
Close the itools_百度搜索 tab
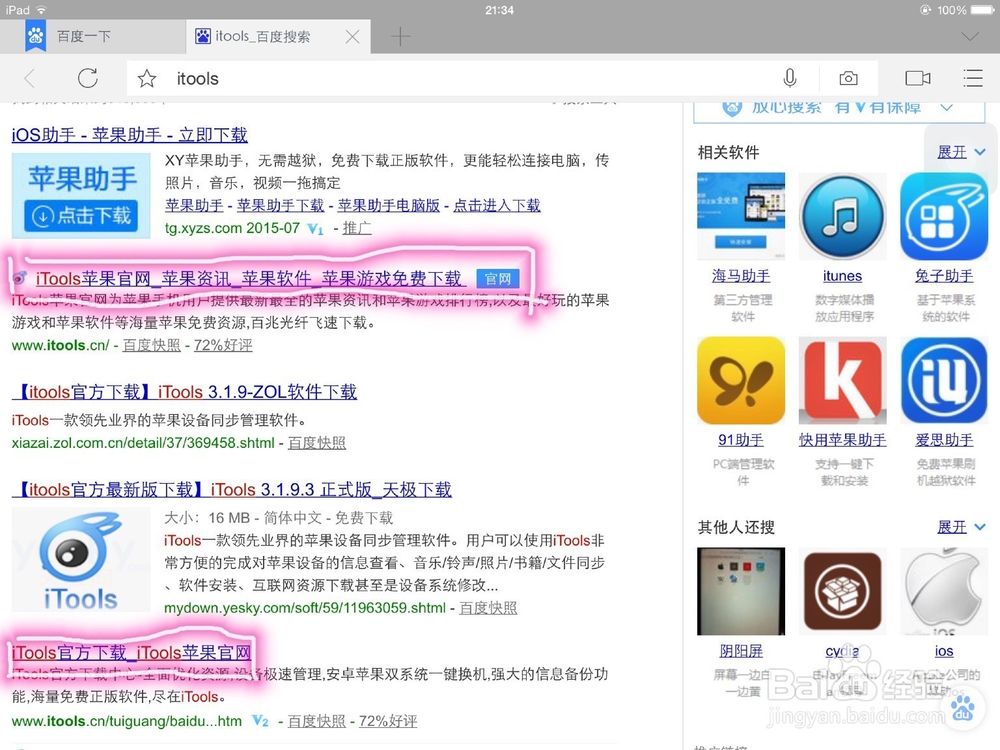pos(352,37)
